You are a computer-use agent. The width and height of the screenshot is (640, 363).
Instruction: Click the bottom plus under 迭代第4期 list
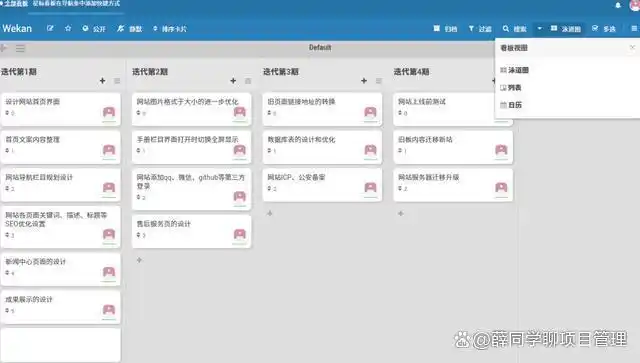401,214
